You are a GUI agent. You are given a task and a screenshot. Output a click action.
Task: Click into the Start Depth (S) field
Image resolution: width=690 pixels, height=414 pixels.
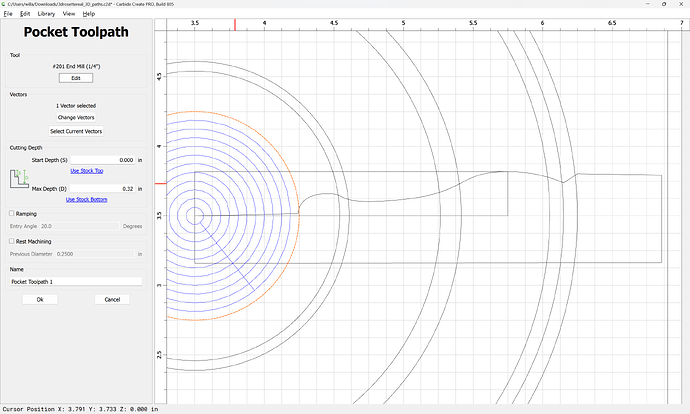pos(104,160)
